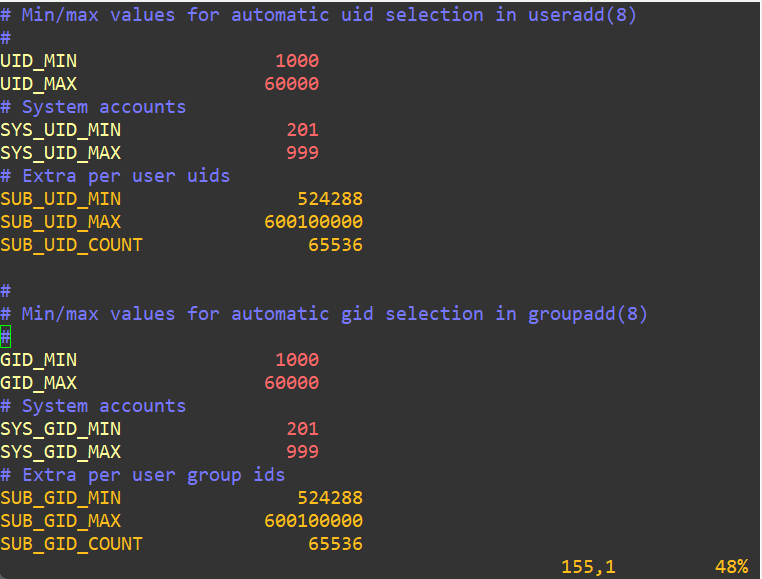
Task: Click the SYS_GID_MIN value 201
Action: tap(302, 429)
